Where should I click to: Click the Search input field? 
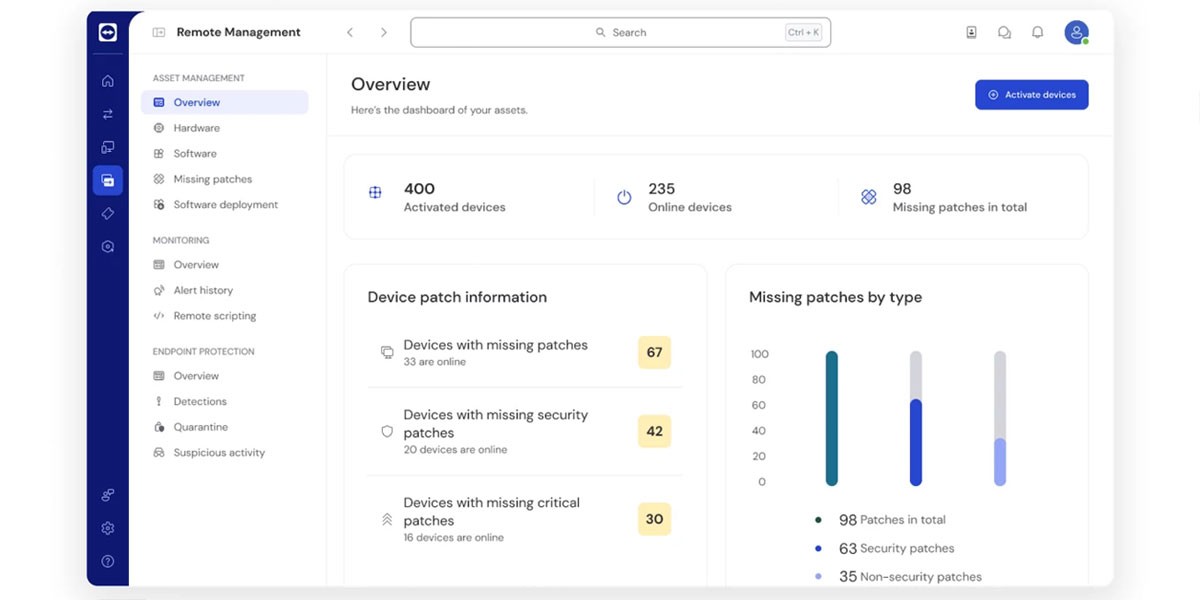[x=620, y=32]
